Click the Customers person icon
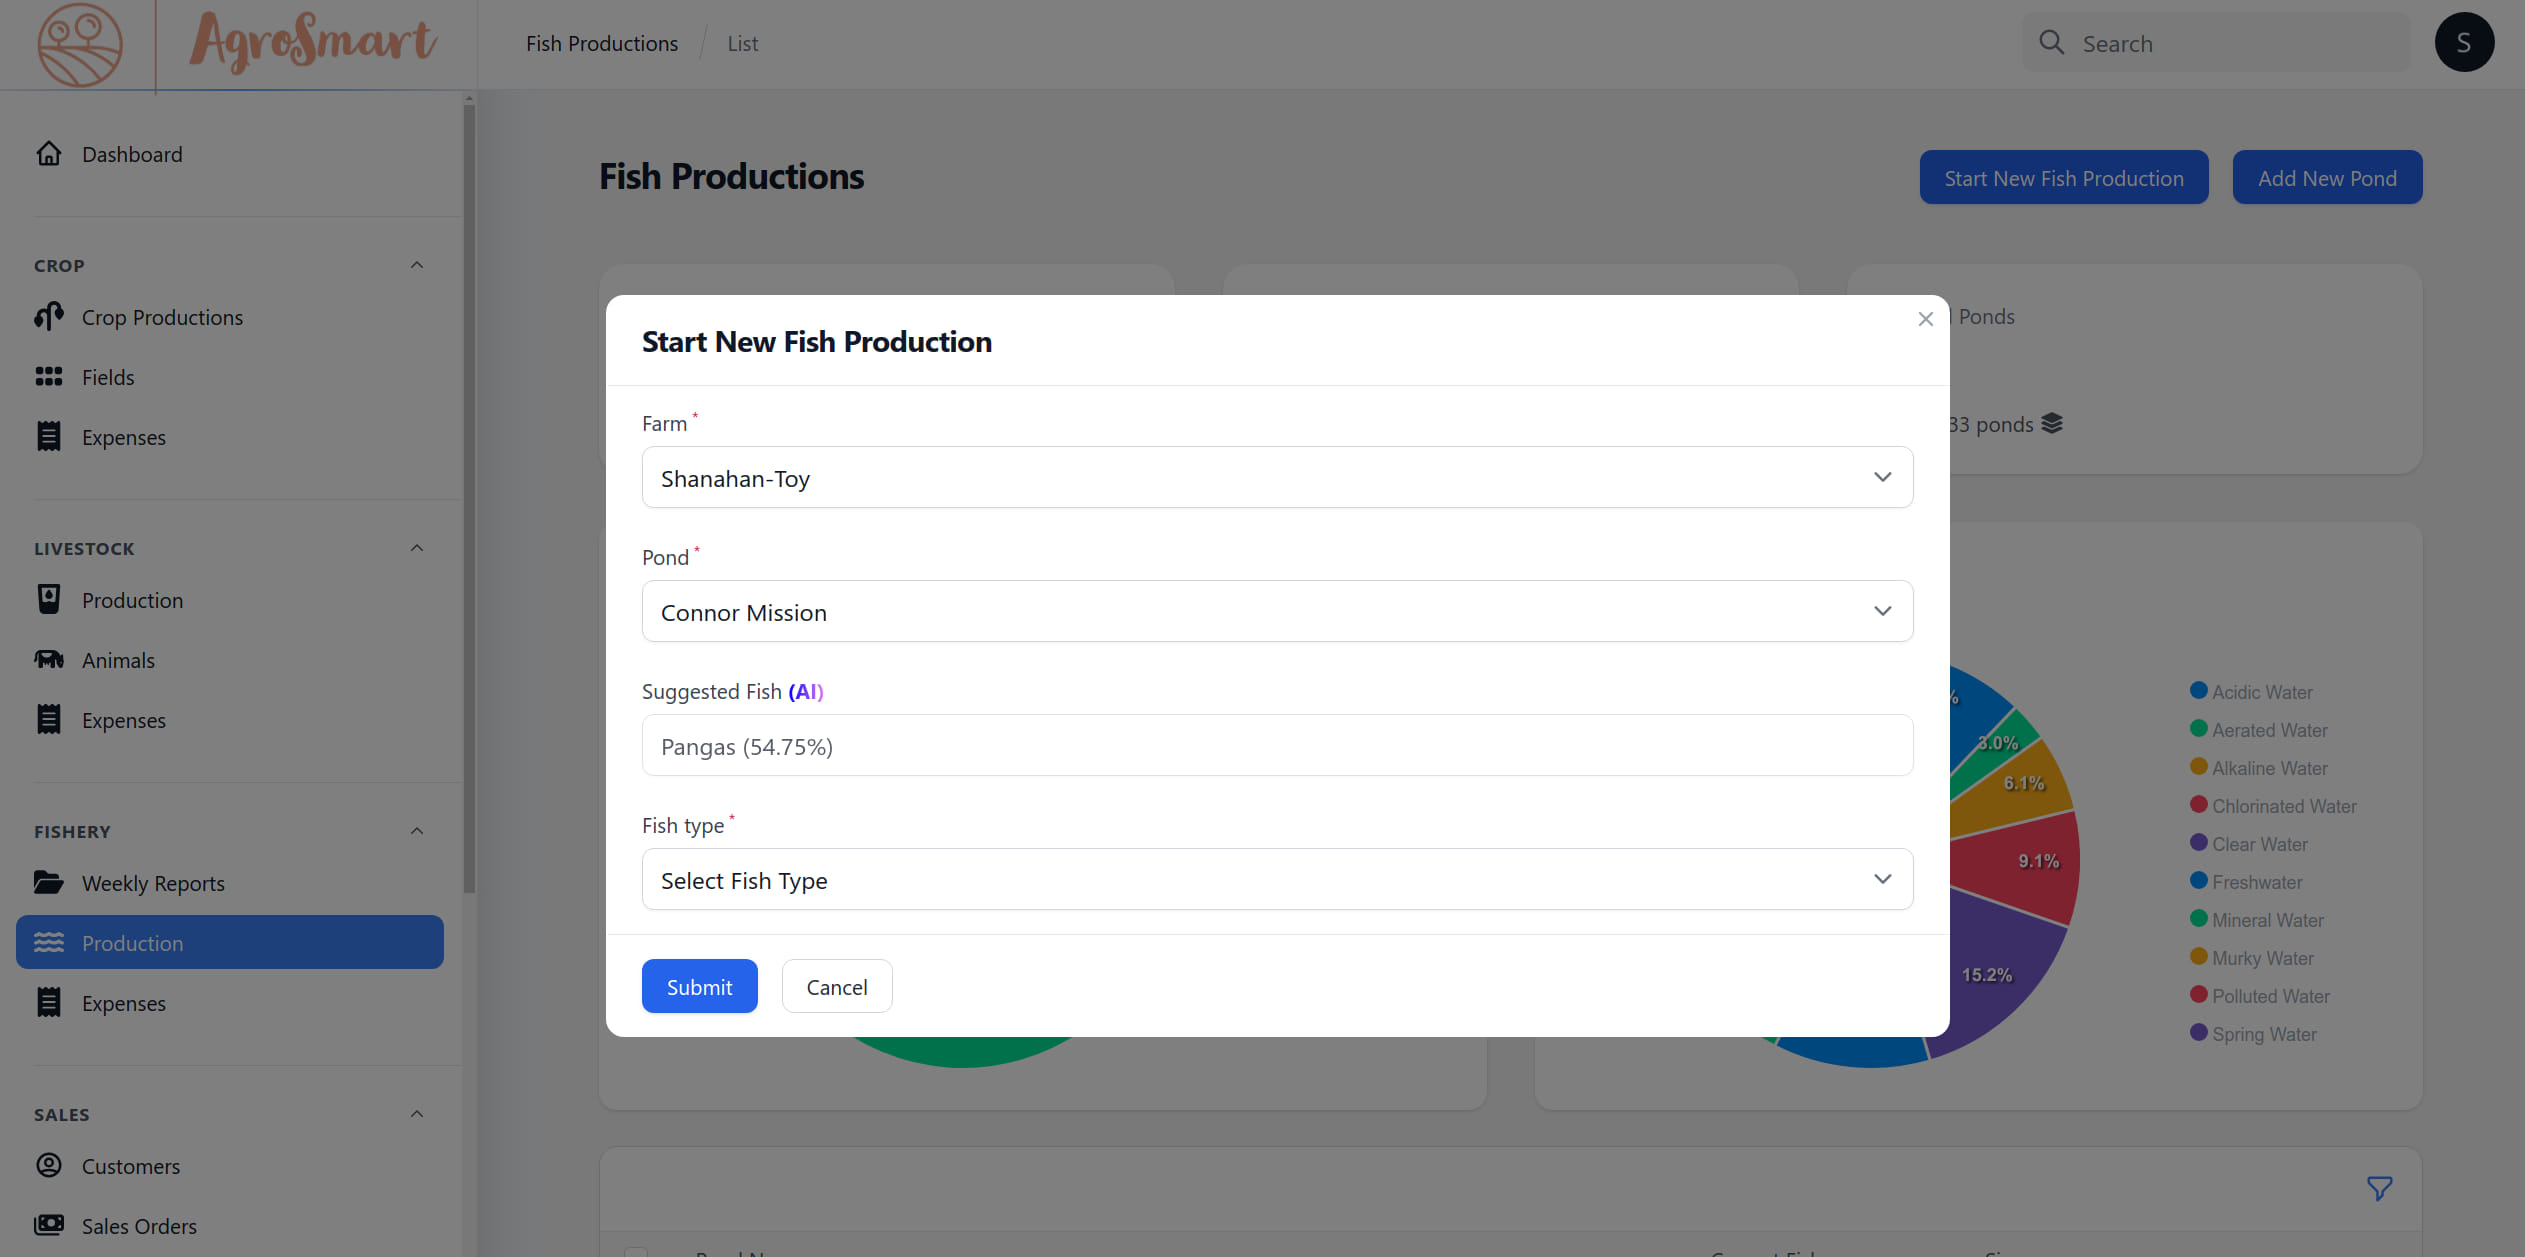The image size is (2525, 1257). pyautogui.click(x=49, y=1166)
